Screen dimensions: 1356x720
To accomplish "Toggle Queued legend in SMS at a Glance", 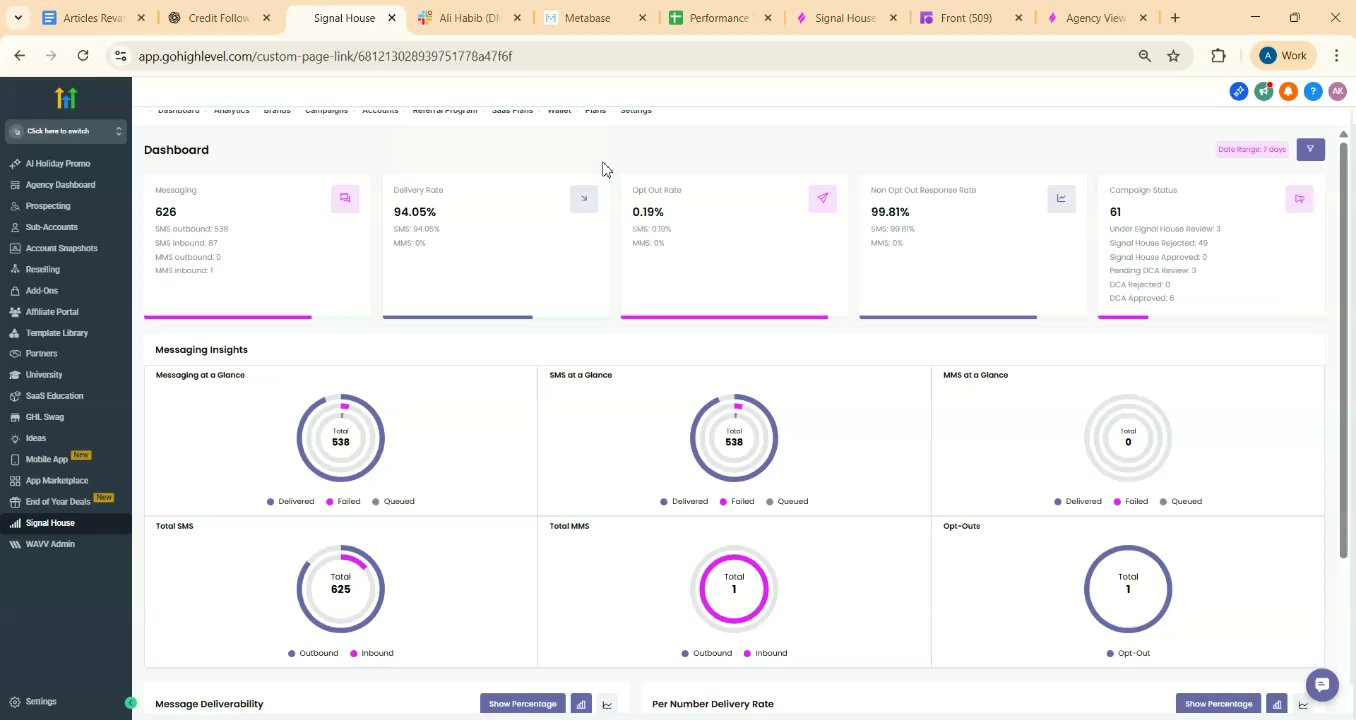I will pyautogui.click(x=787, y=501).
